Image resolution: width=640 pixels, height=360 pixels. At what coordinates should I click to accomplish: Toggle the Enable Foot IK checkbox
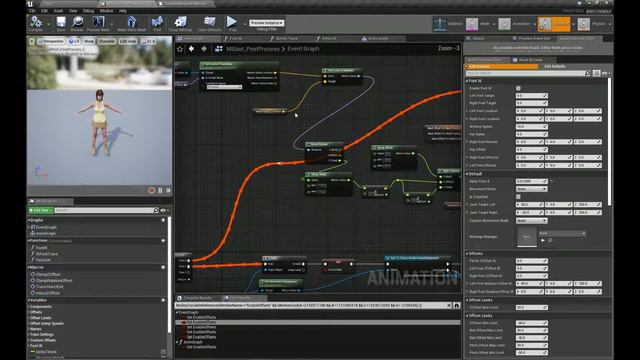tap(518, 88)
